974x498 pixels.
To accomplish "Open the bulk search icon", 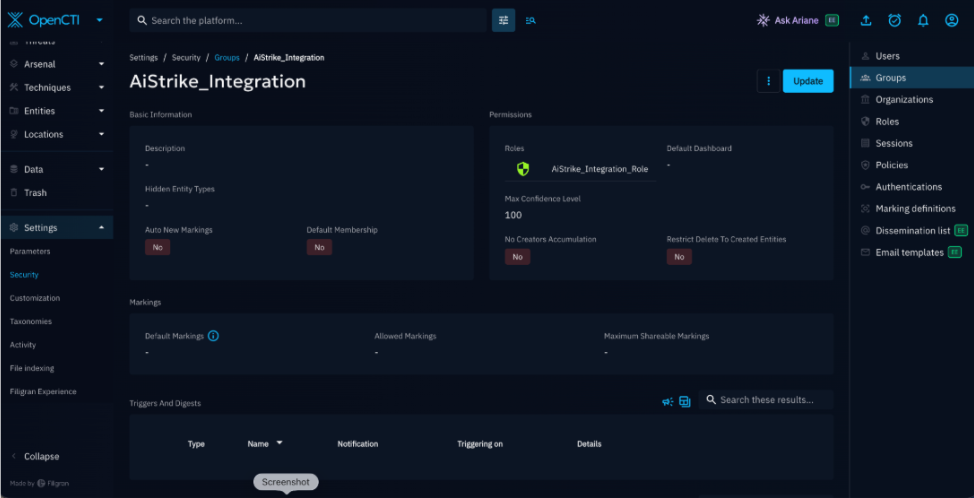I will coord(530,20).
